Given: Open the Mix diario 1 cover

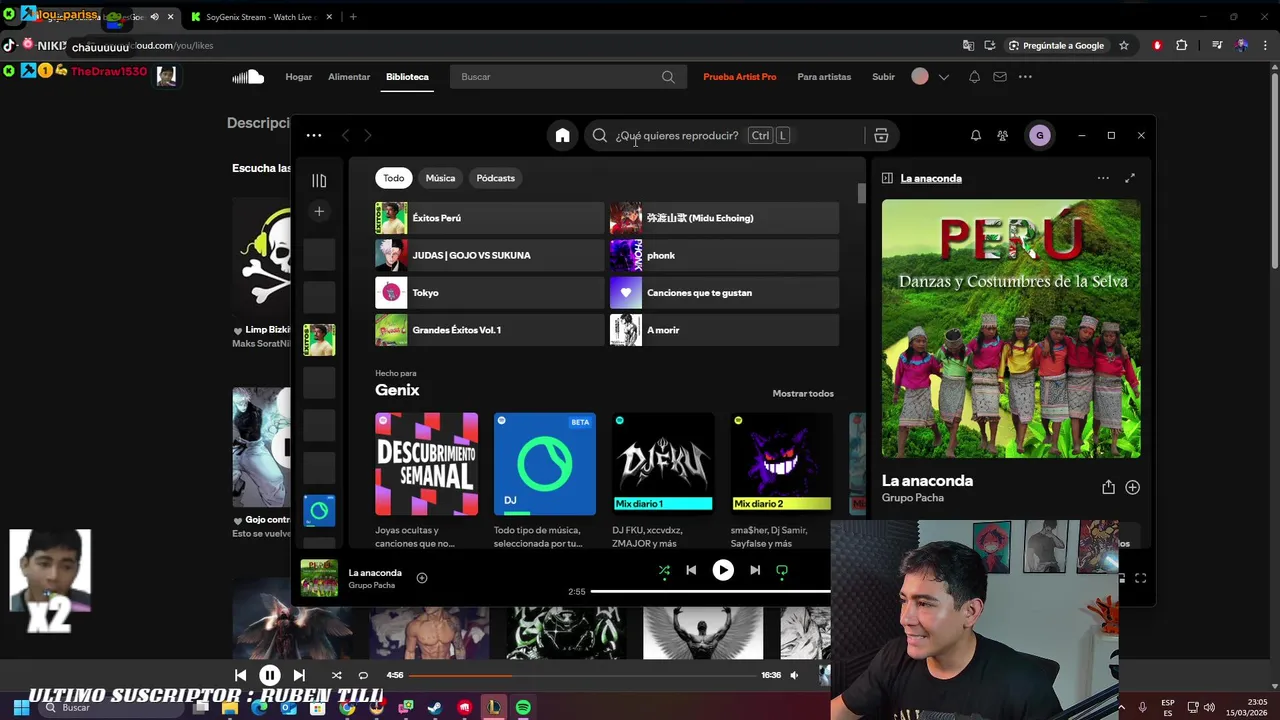Looking at the screenshot, I should point(663,464).
